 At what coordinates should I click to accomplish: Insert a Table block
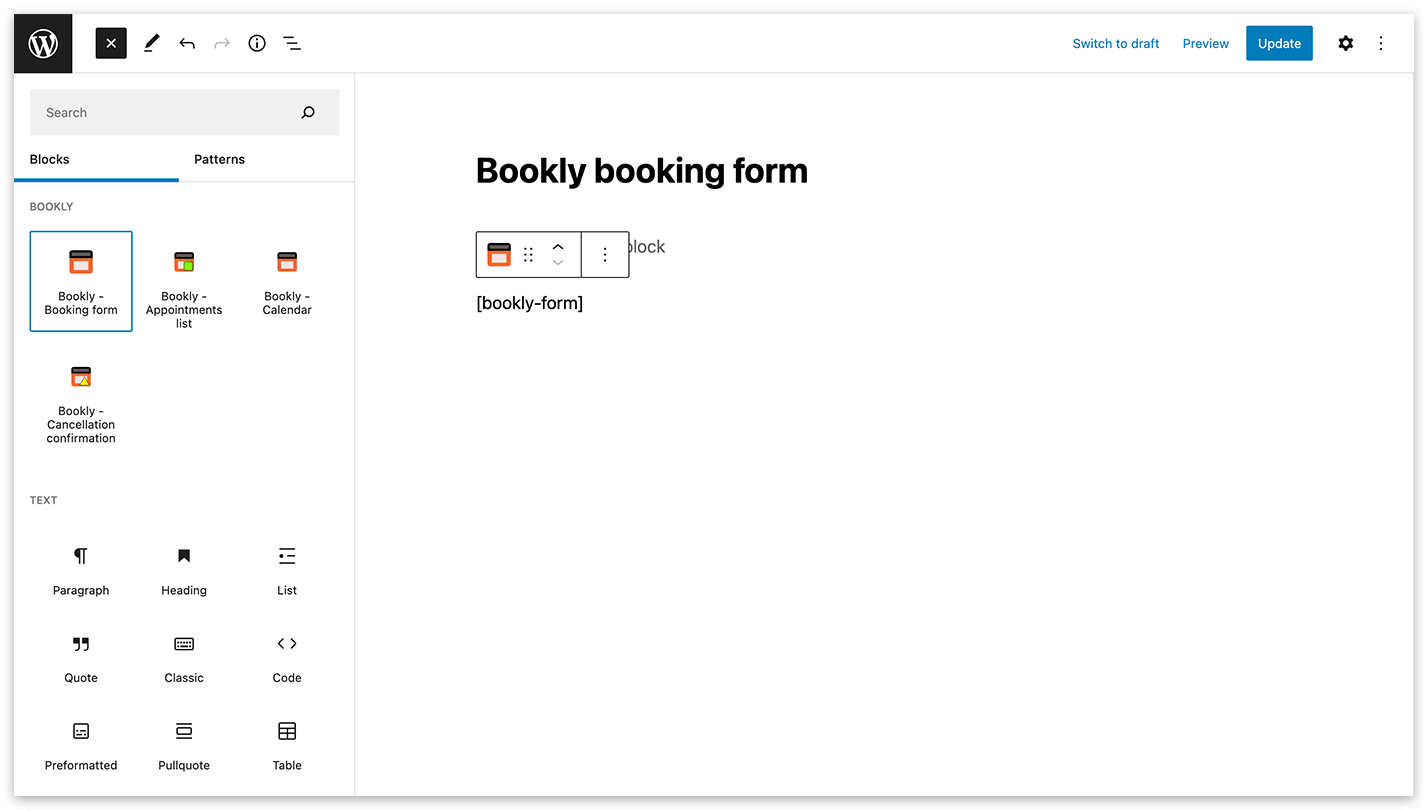click(x=287, y=746)
